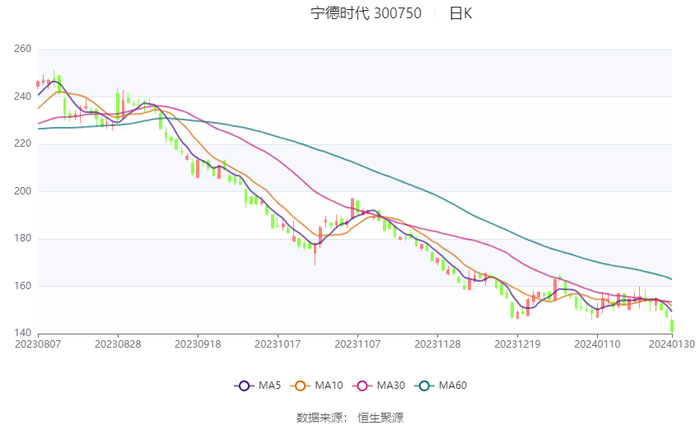The image size is (700, 426).
Task: Toggle the MA5 legend series
Action: pyautogui.click(x=258, y=386)
